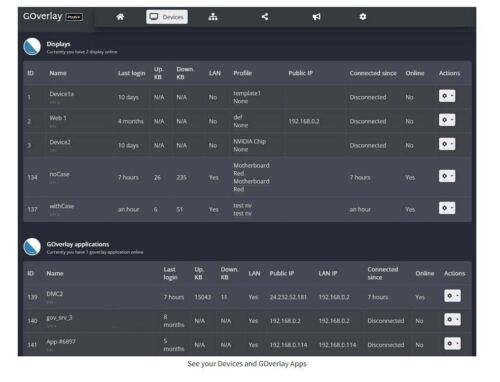Click download value 235 for noCase
This screenshot has height=382, width=500.
(x=181, y=177)
